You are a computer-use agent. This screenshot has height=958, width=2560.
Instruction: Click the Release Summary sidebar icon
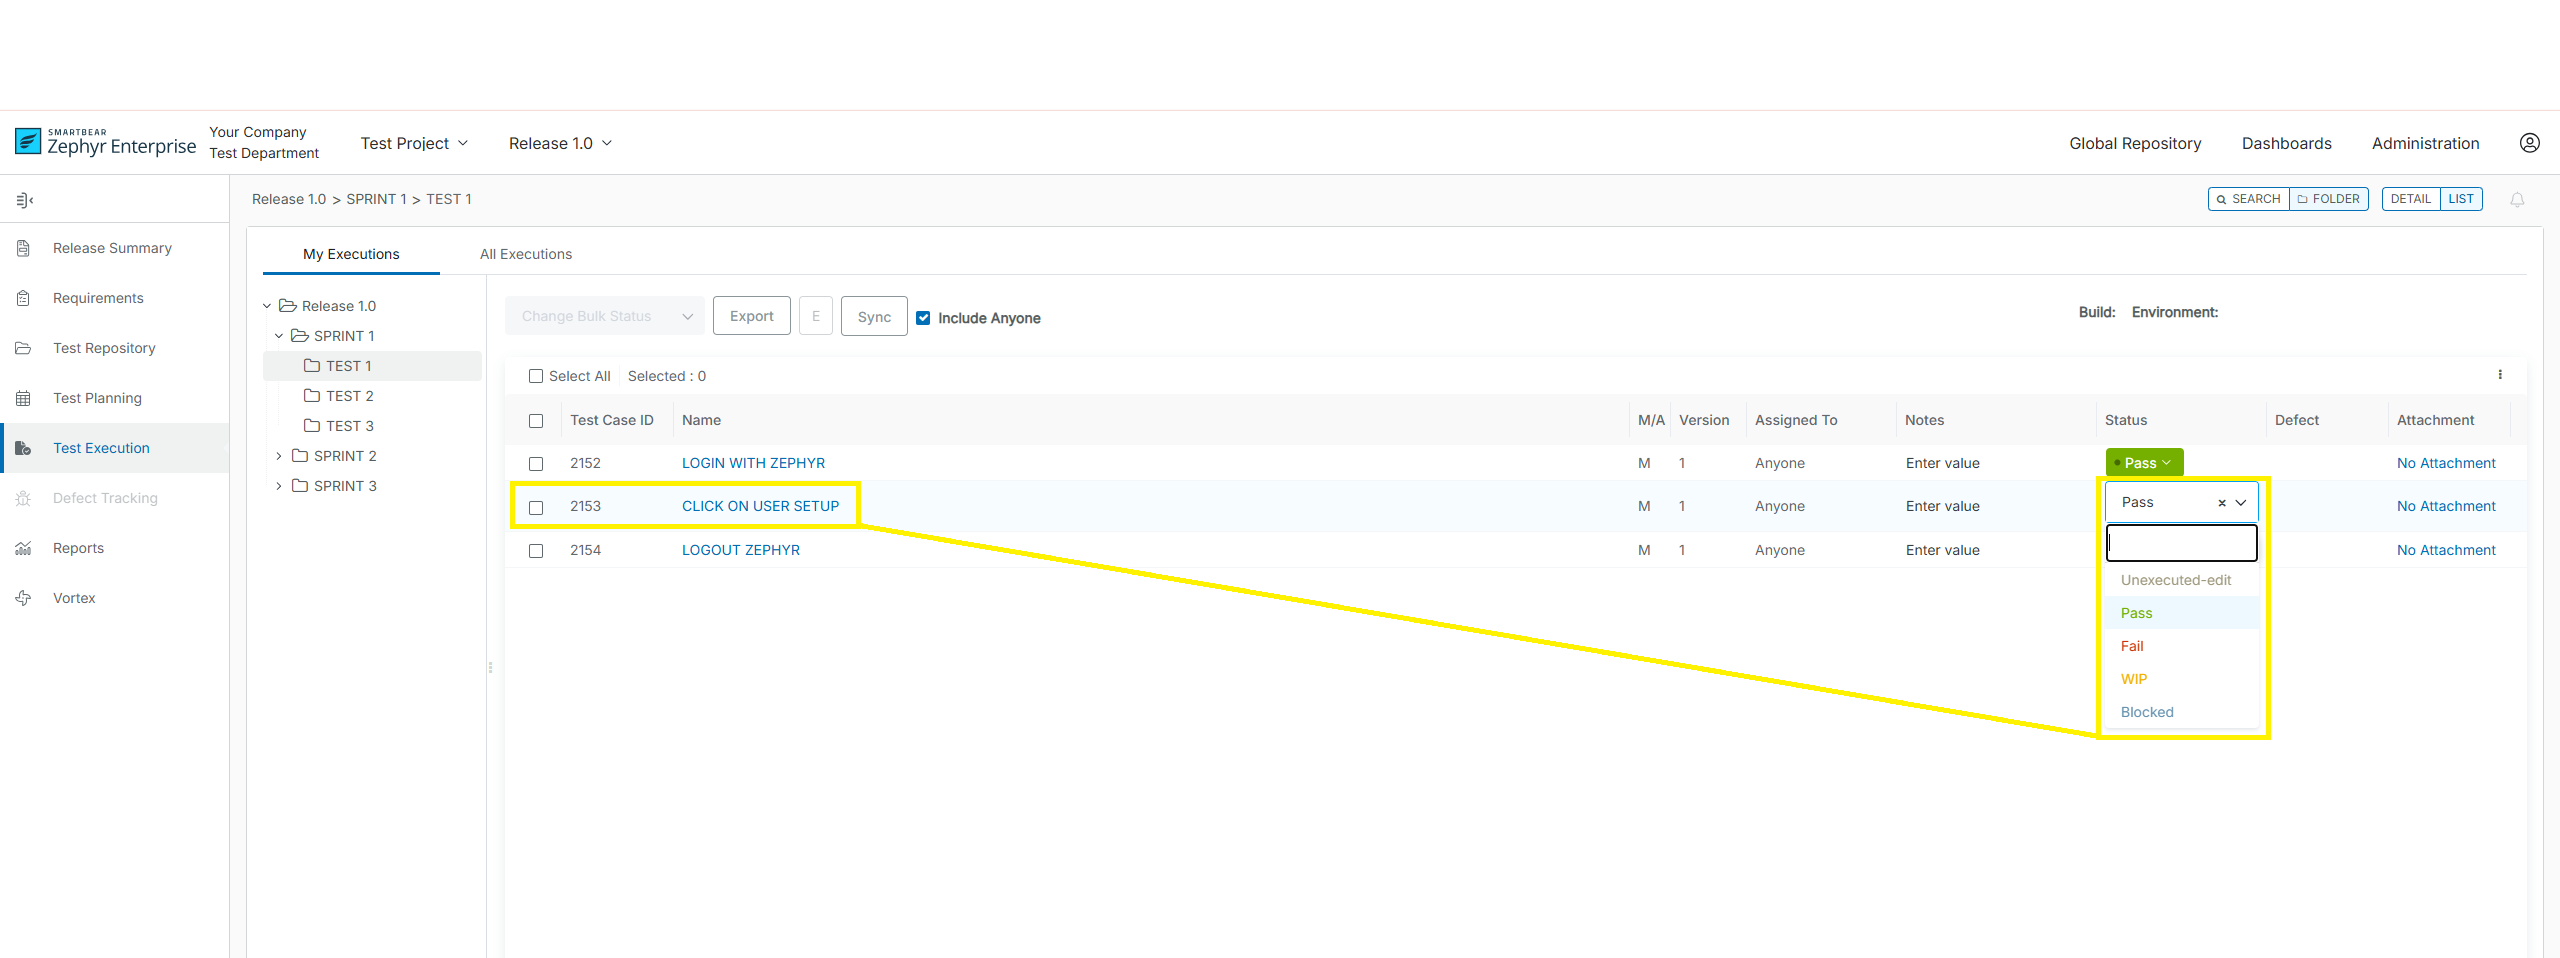point(23,248)
